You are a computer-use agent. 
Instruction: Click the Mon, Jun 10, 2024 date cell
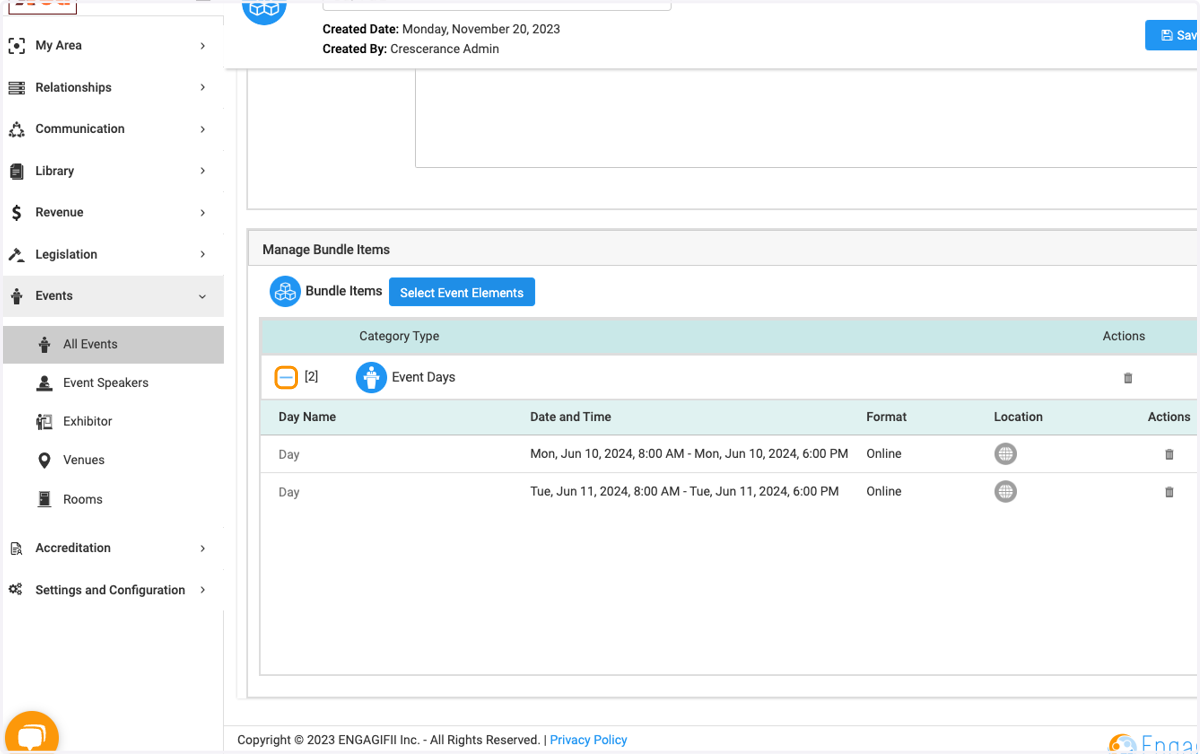[x=689, y=454]
